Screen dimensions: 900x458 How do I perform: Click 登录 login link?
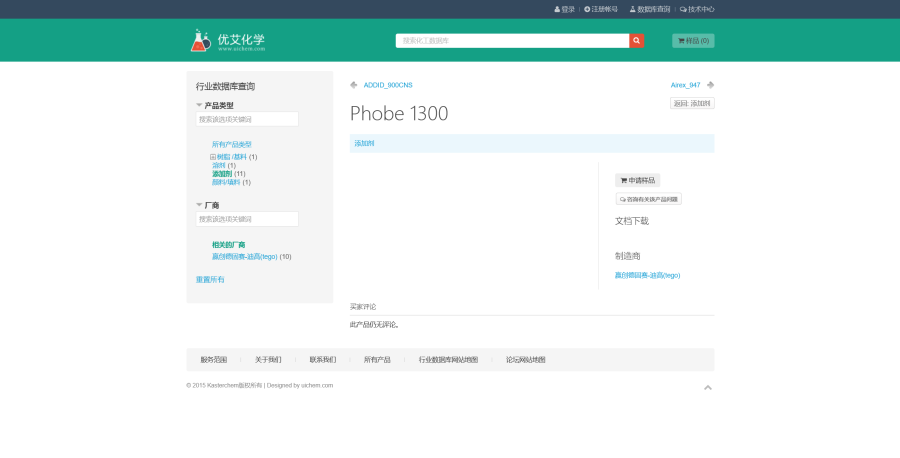565,9
